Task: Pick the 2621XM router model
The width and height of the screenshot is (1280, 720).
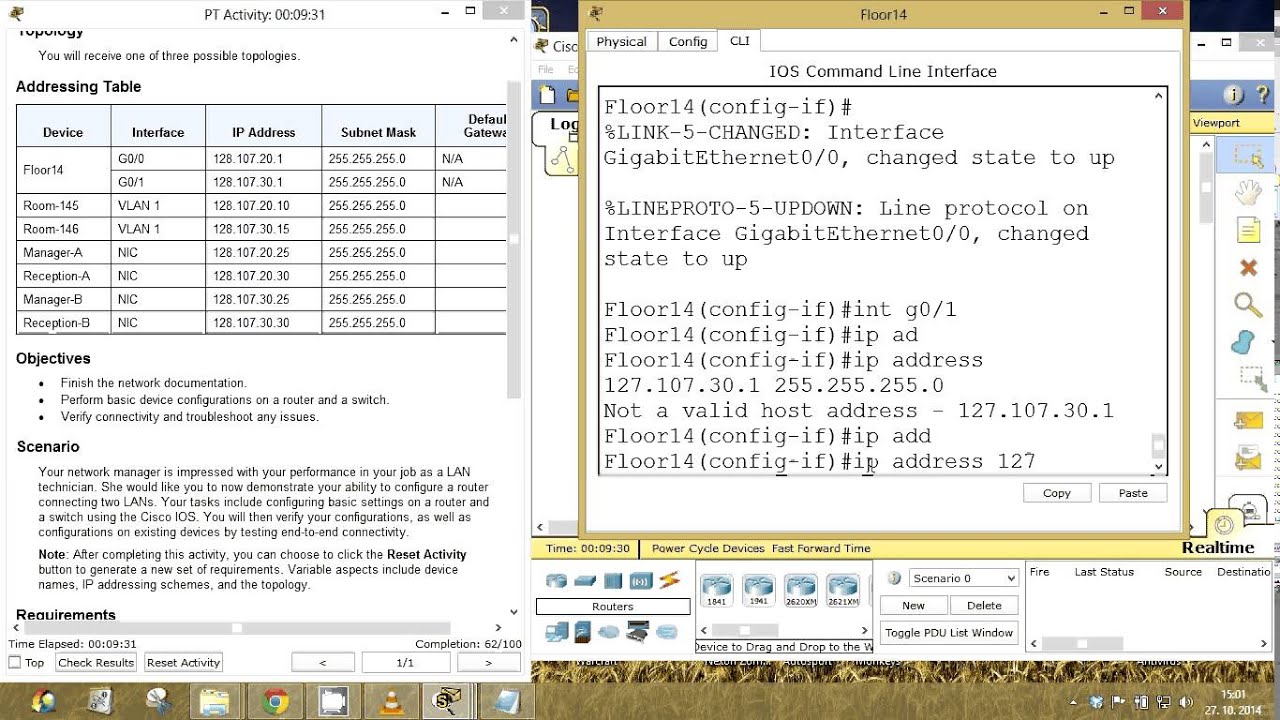Action: 843,589
